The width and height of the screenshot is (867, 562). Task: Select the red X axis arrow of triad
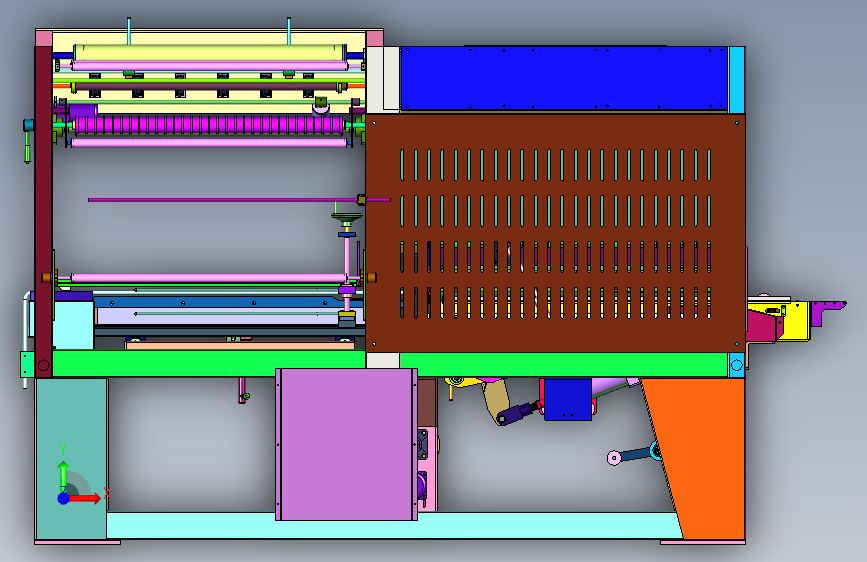click(x=84, y=498)
